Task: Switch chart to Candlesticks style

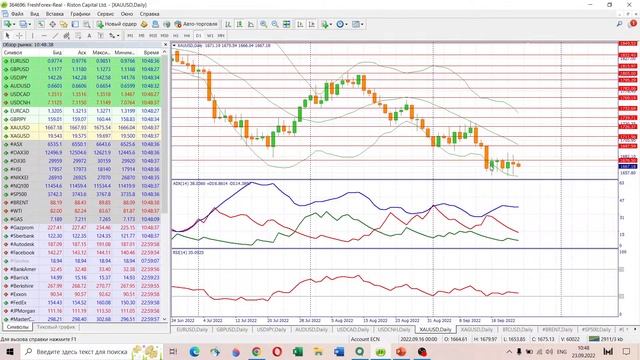Action: (x=239, y=24)
